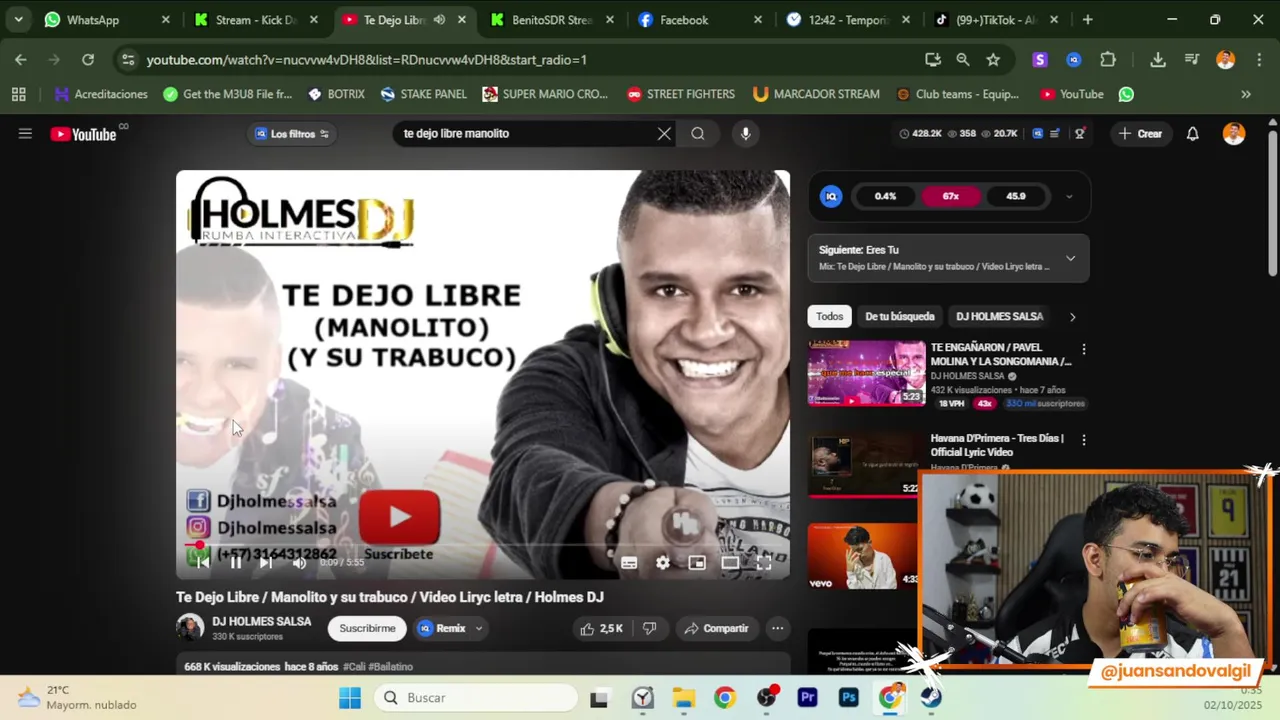
Task: Start voice search with the microphone
Action: (745, 134)
